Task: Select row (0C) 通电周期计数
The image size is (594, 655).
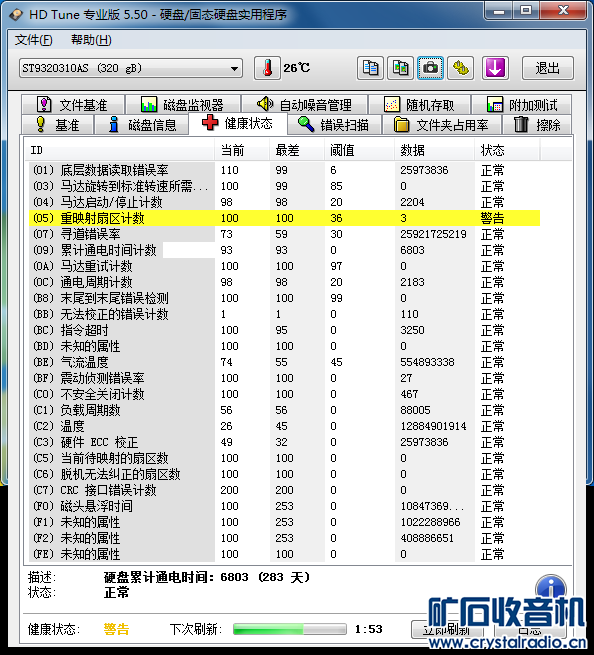Action: coord(284,282)
